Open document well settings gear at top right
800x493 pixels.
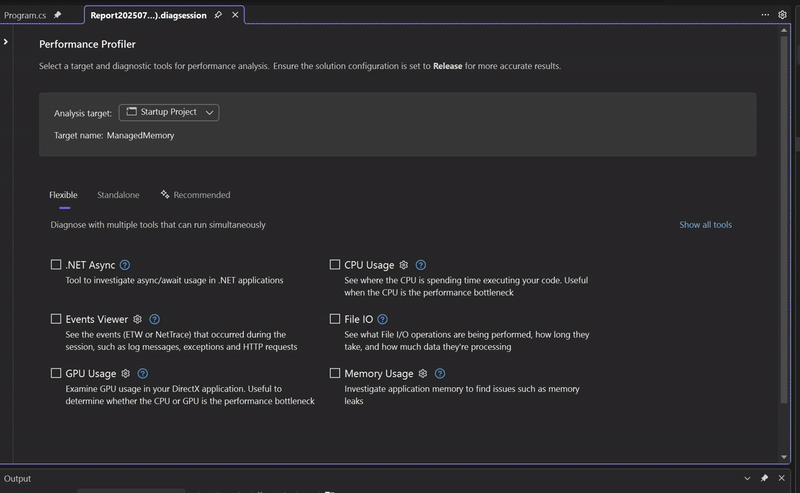782,14
